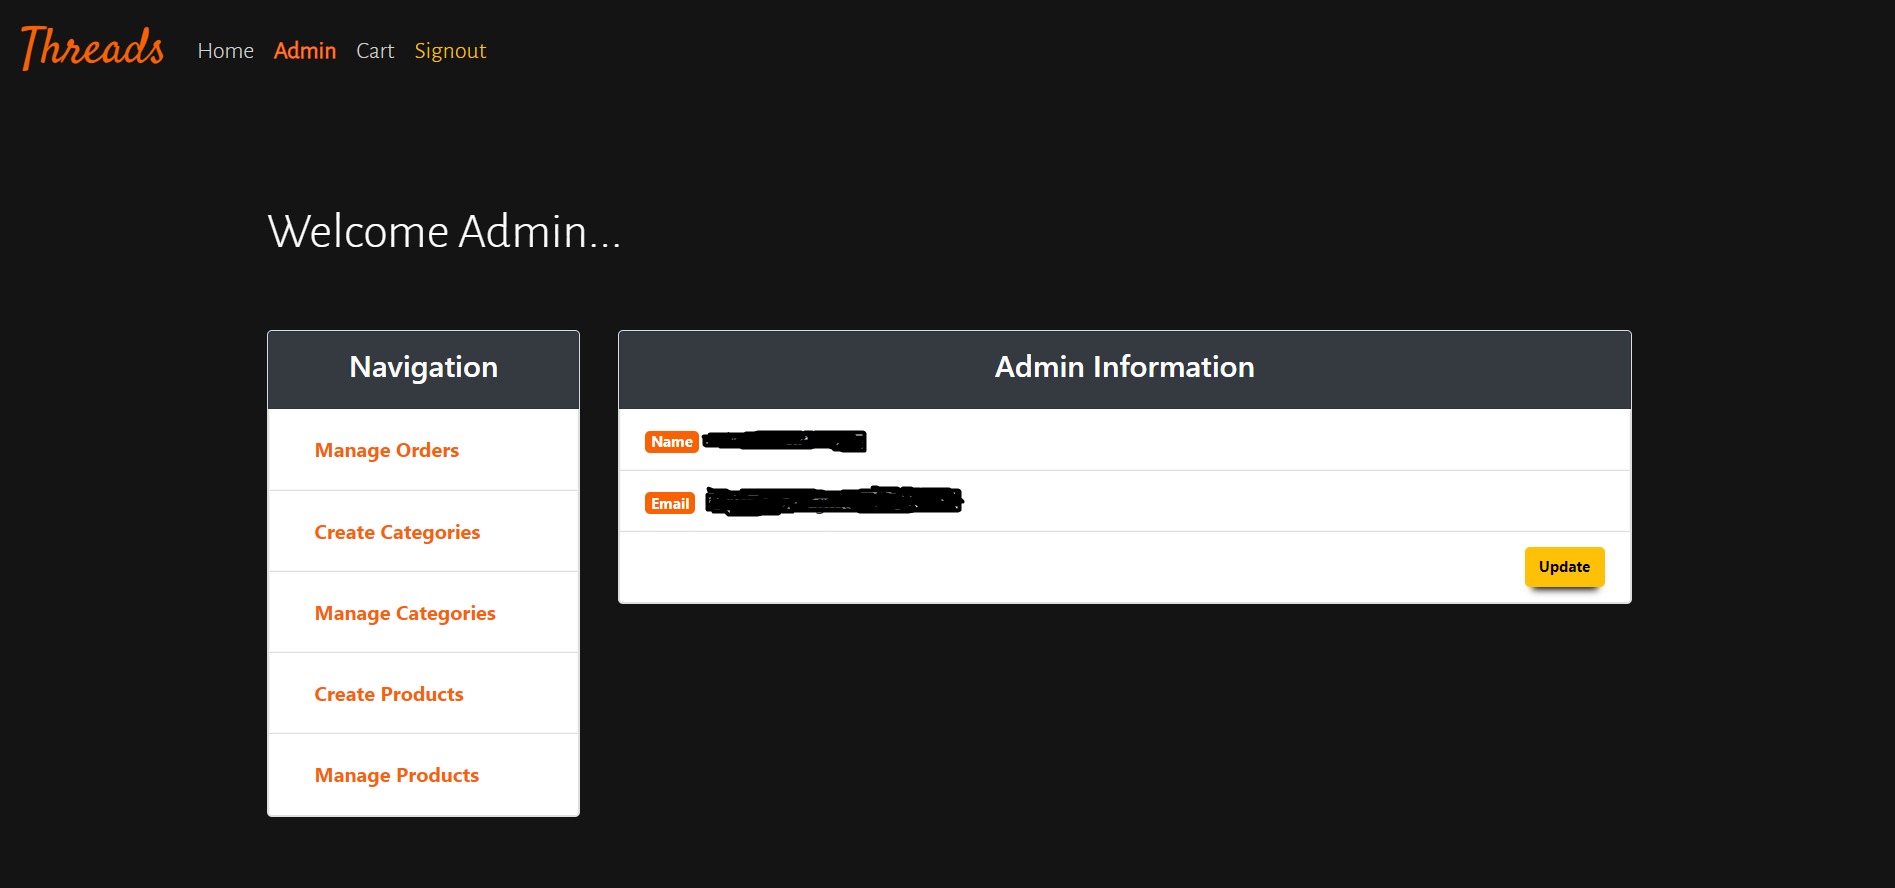Click the Admin Information header
This screenshot has height=888, width=1895.
point(1123,367)
